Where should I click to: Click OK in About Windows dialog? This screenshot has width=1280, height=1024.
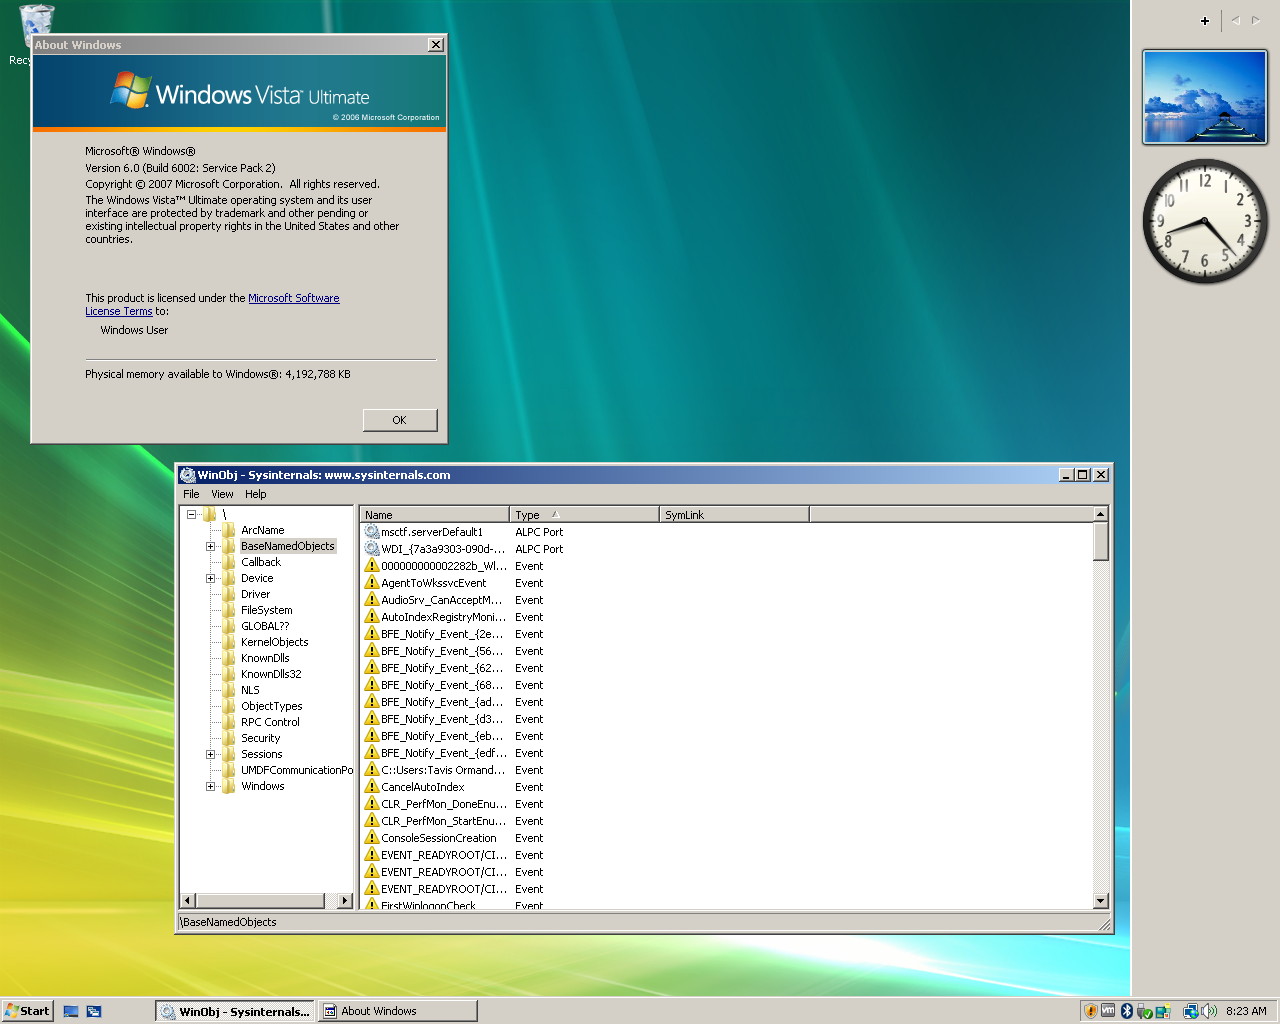(400, 420)
